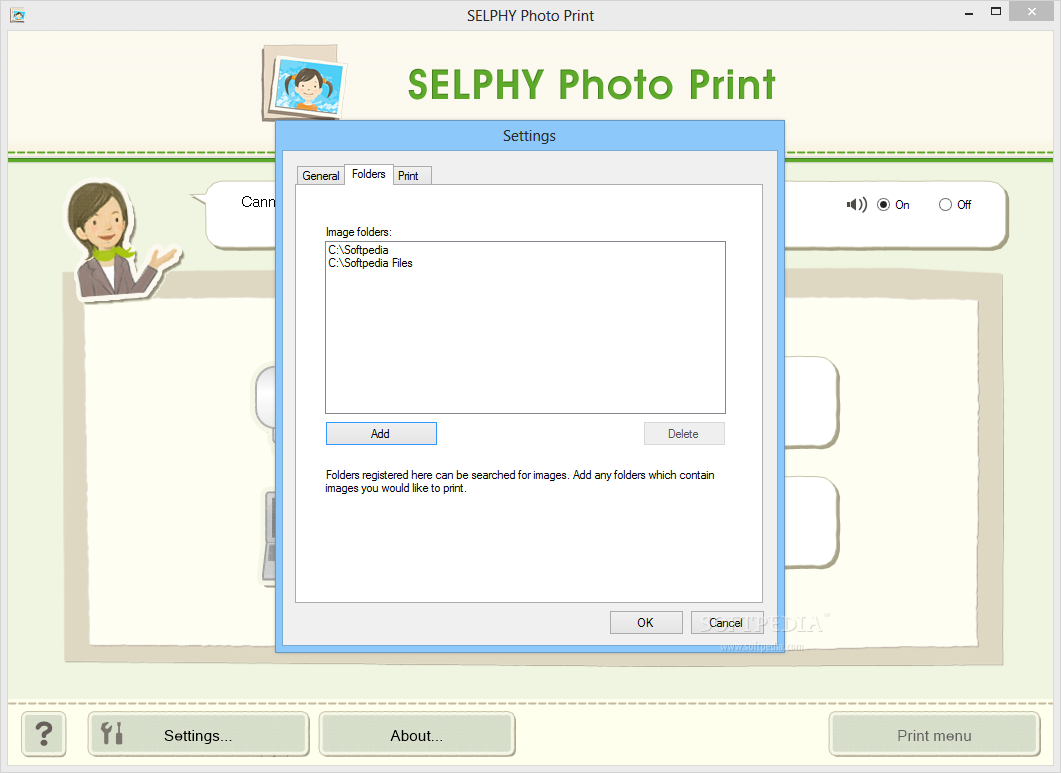The width and height of the screenshot is (1061, 773).
Task: Select C:\Softpedia Files folder entry
Action: (370, 263)
